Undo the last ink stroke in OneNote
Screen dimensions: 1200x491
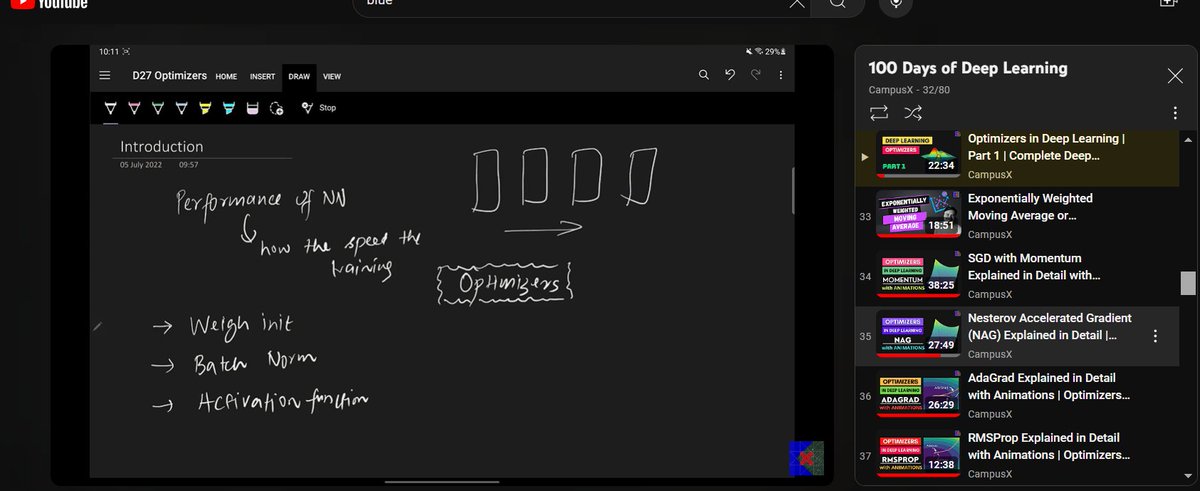[x=730, y=75]
